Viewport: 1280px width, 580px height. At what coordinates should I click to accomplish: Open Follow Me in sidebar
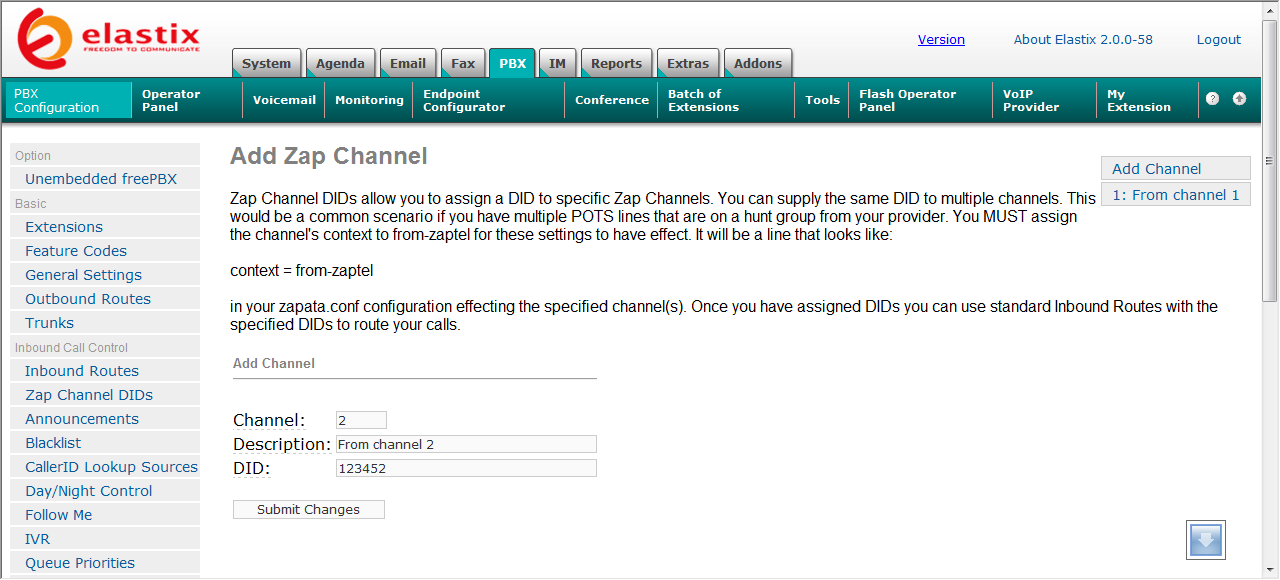click(105, 515)
